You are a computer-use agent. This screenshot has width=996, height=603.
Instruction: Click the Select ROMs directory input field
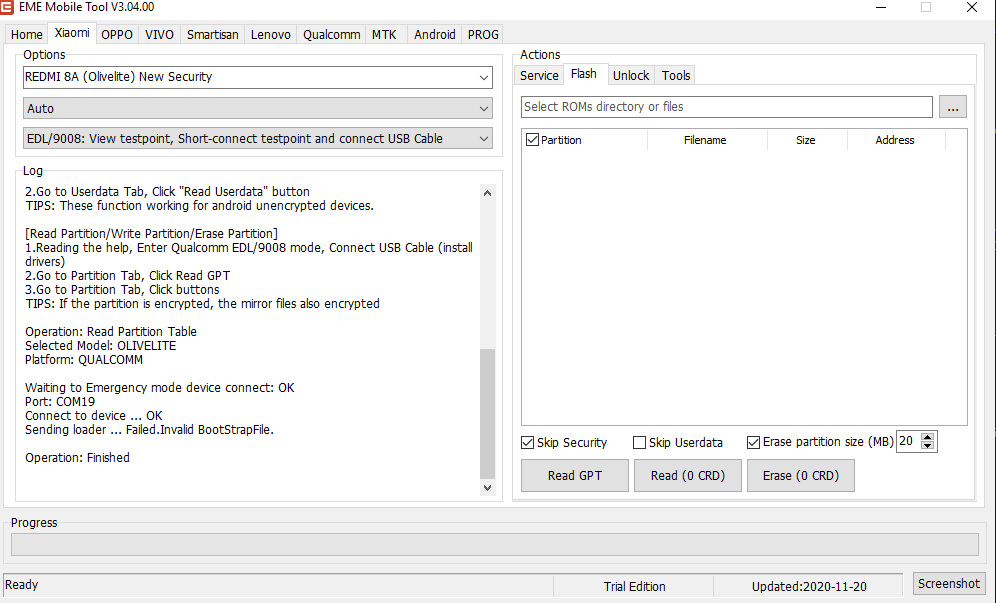point(727,107)
